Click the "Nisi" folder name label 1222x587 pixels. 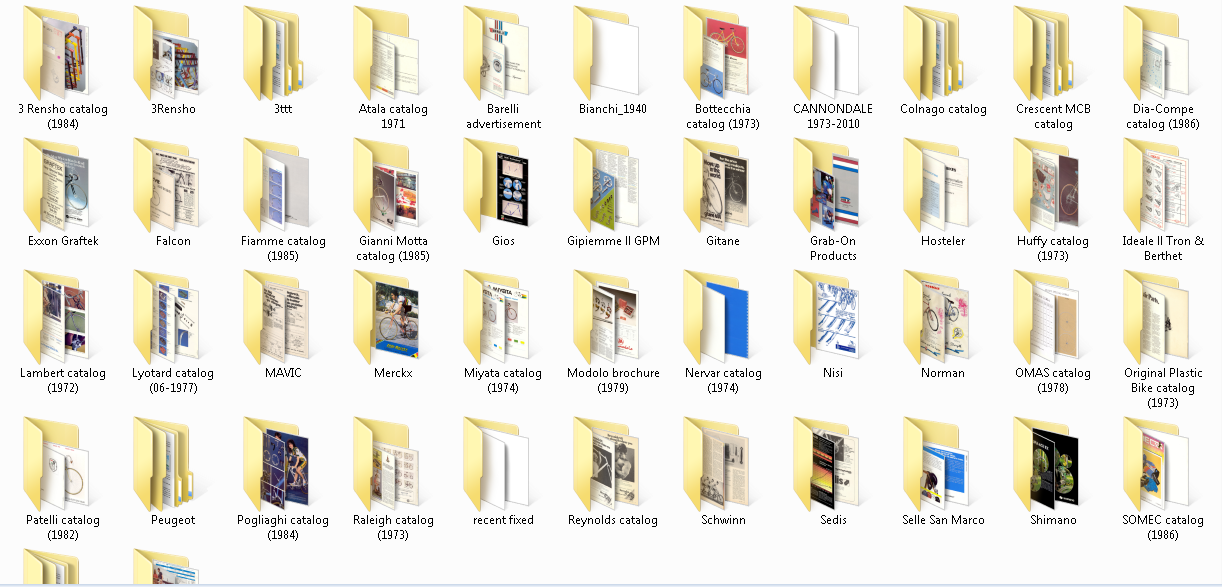(x=833, y=373)
